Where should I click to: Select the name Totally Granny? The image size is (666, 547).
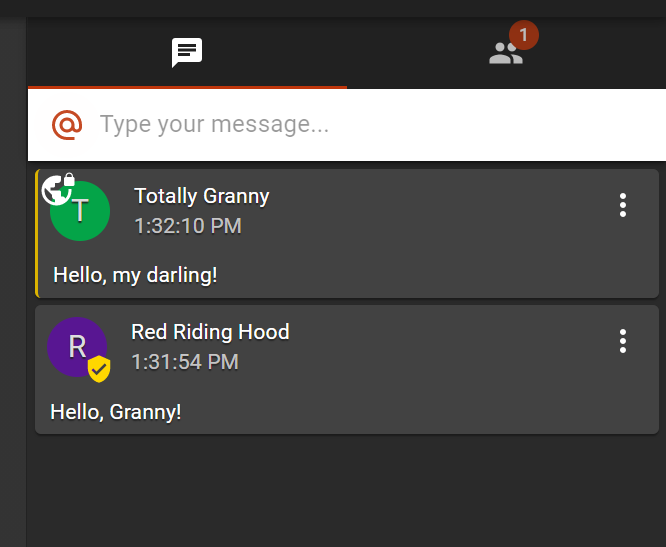point(202,196)
